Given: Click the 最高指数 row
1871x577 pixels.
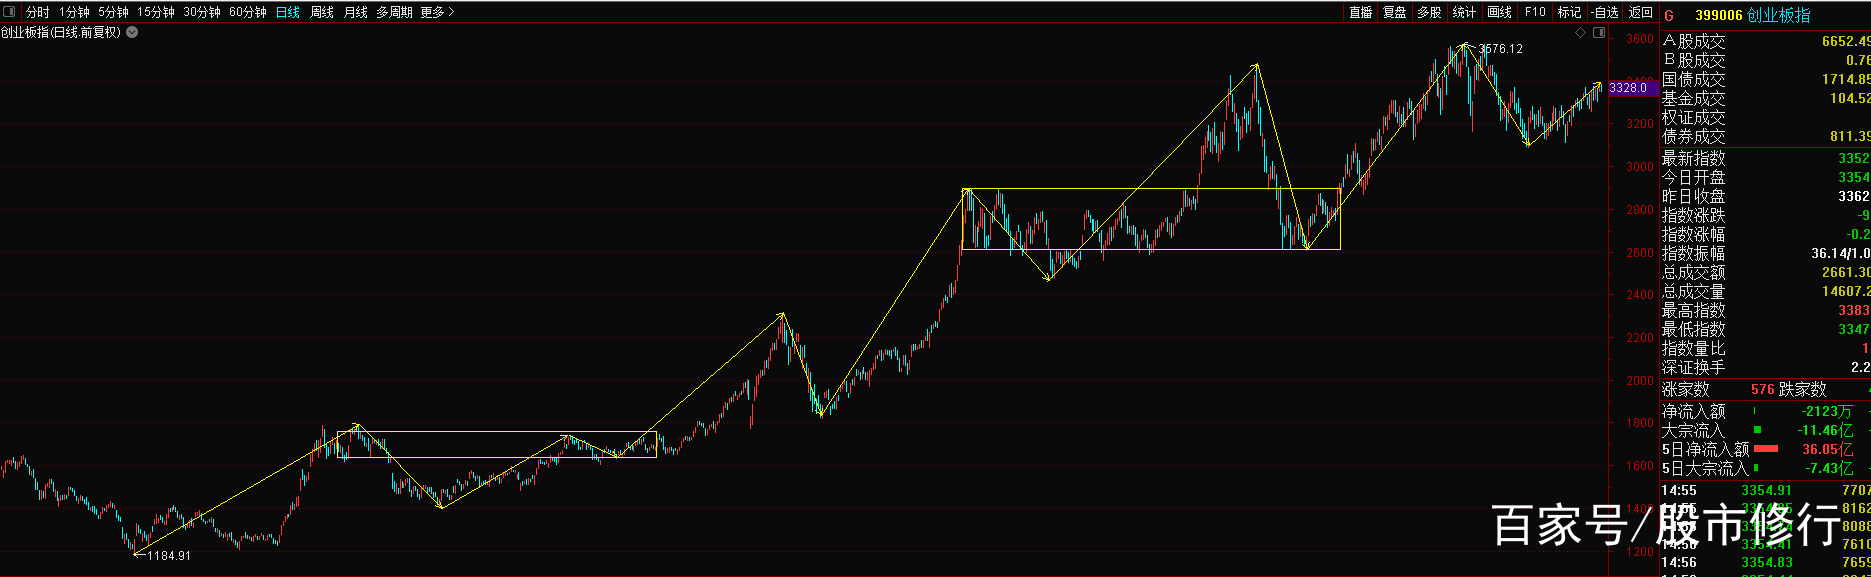Looking at the screenshot, I should (x=1766, y=310).
